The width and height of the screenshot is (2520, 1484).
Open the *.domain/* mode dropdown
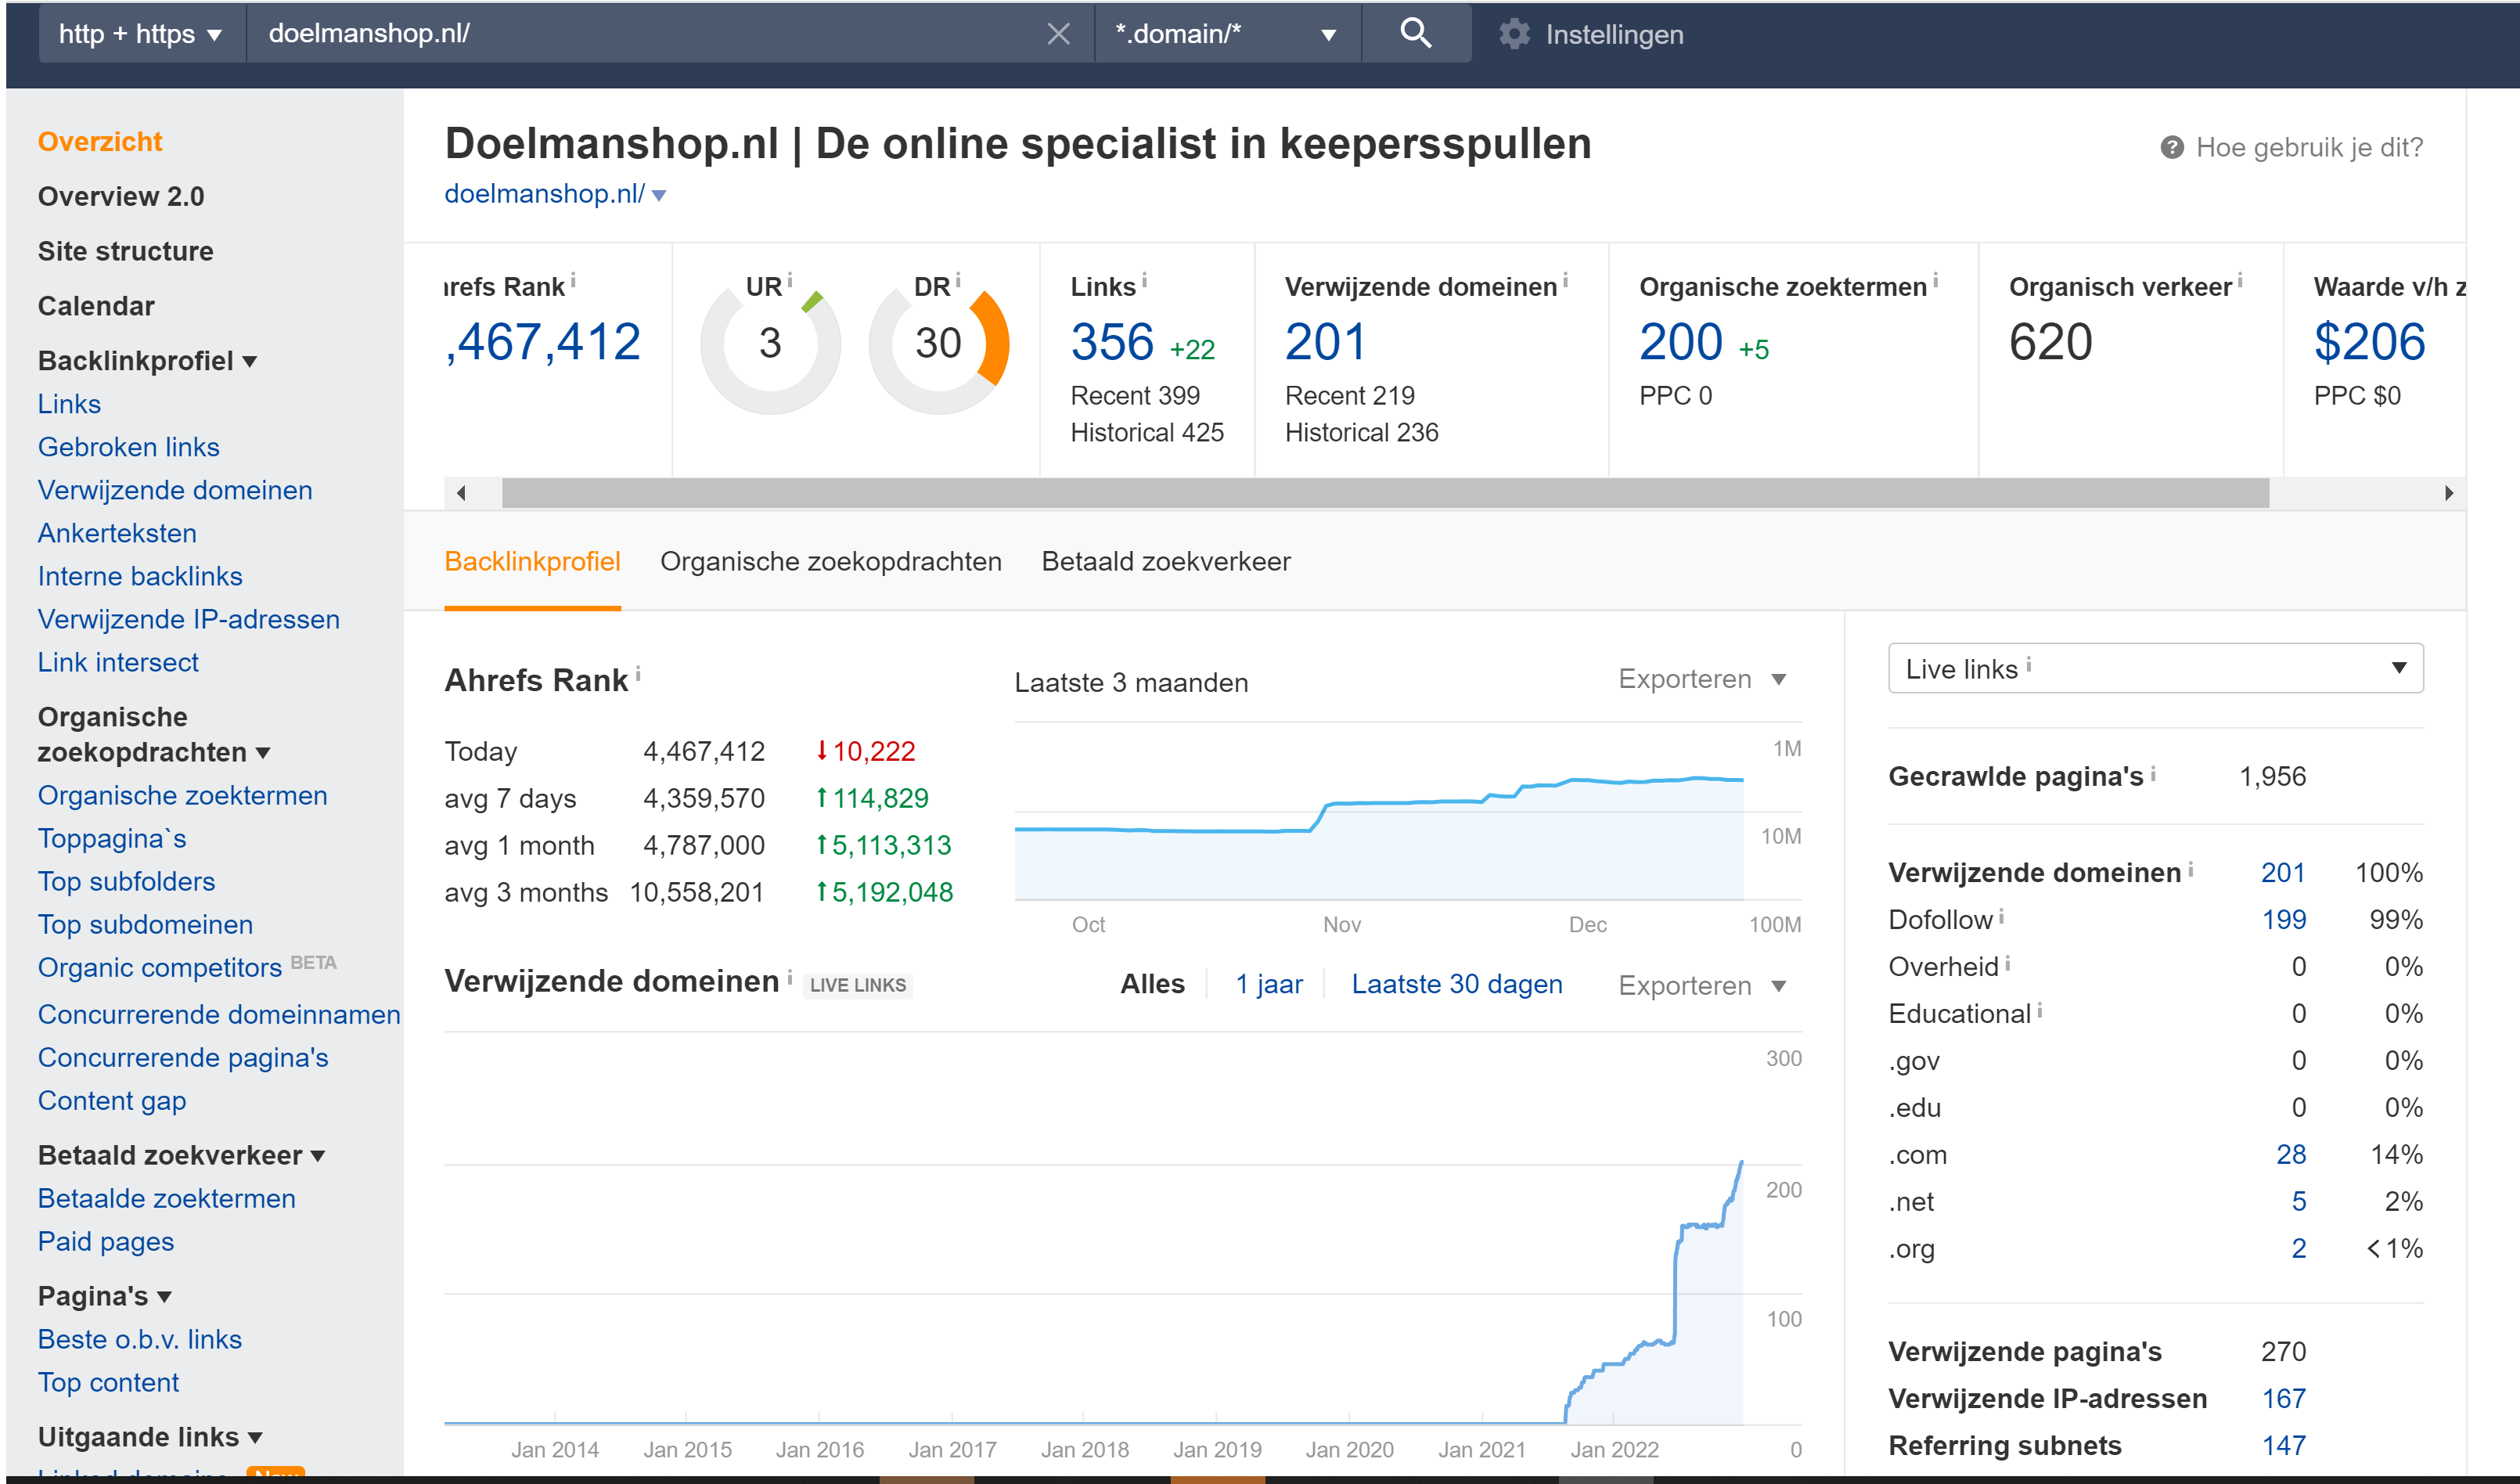[x=1227, y=34]
